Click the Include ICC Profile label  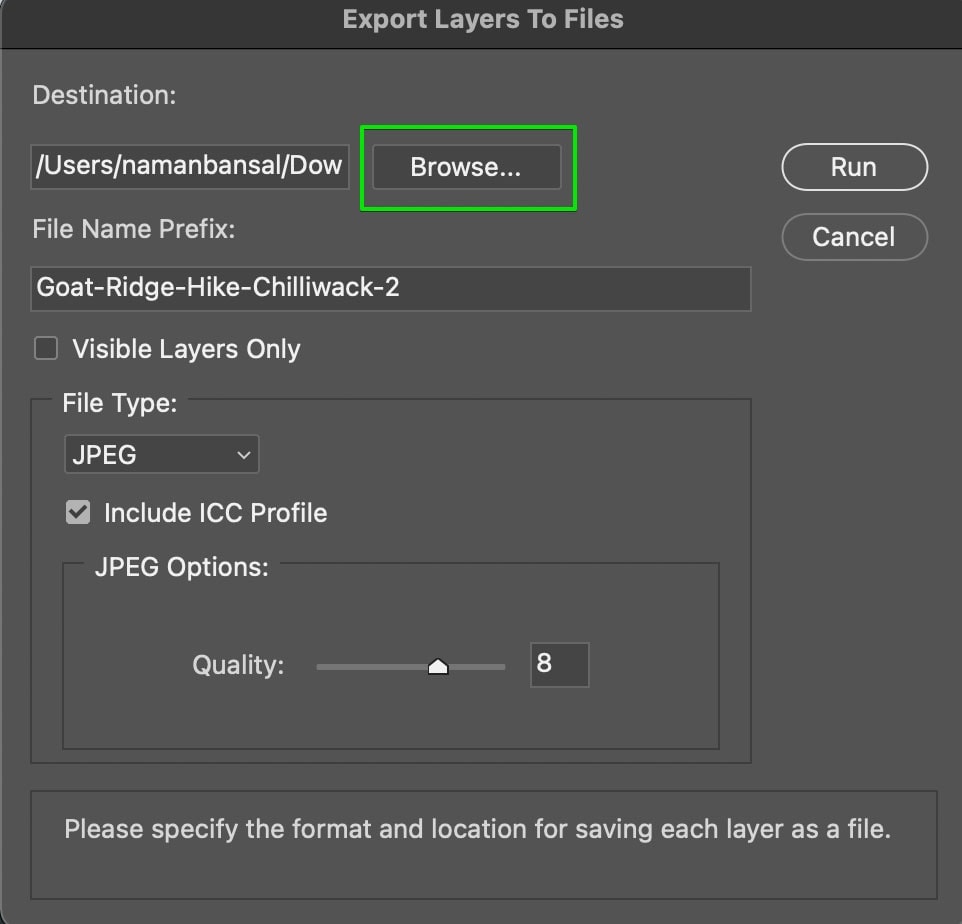pyautogui.click(x=215, y=513)
